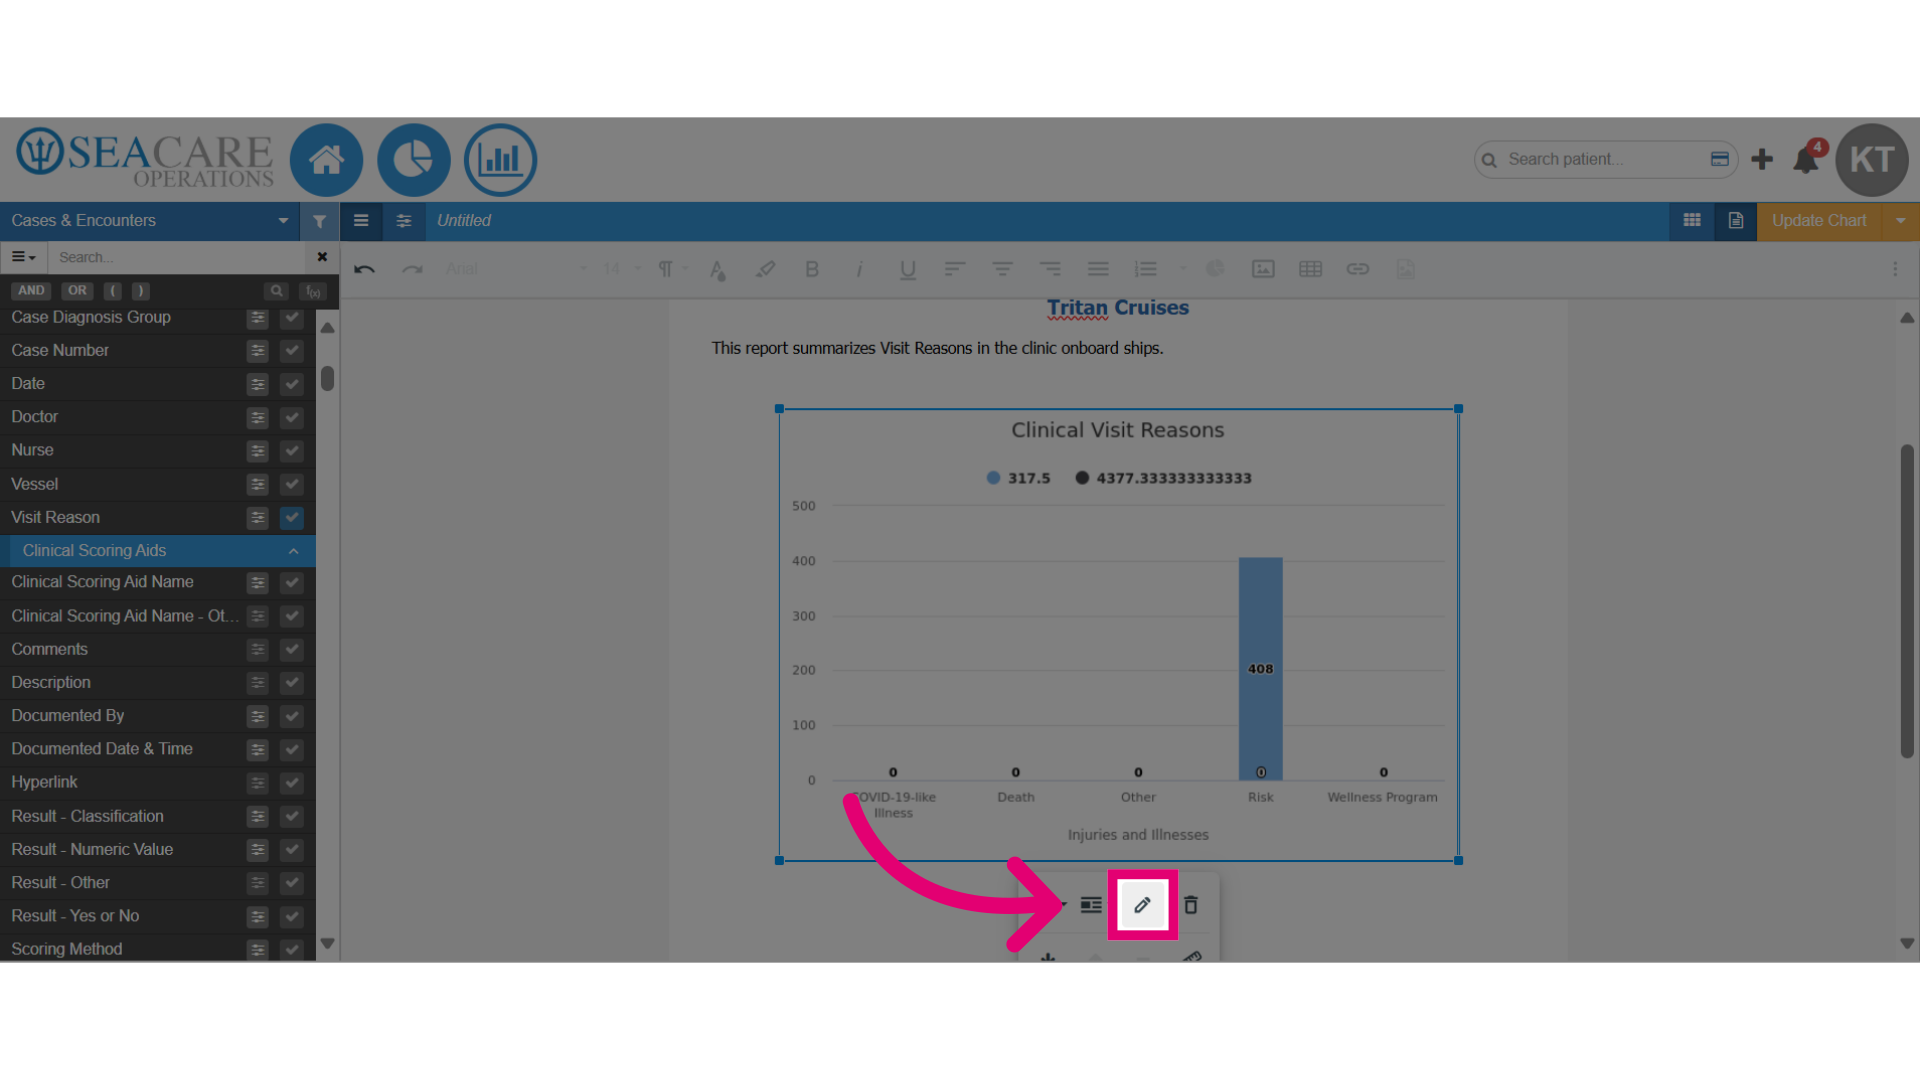Select the Scoring Method field
The image size is (1920, 1080).
point(67,949)
